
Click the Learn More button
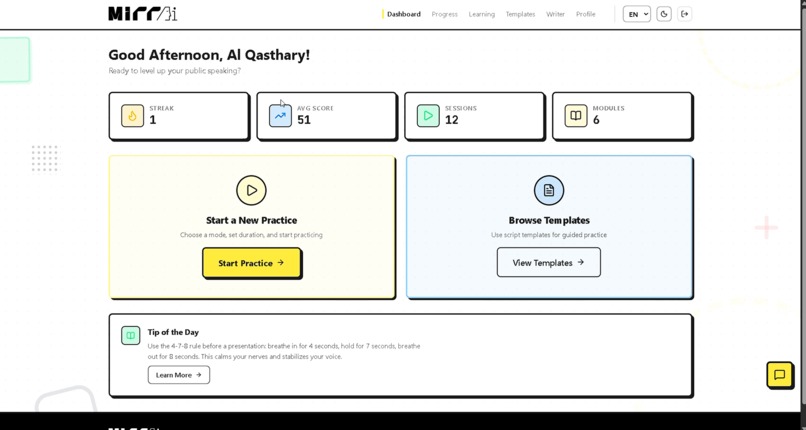click(x=179, y=375)
